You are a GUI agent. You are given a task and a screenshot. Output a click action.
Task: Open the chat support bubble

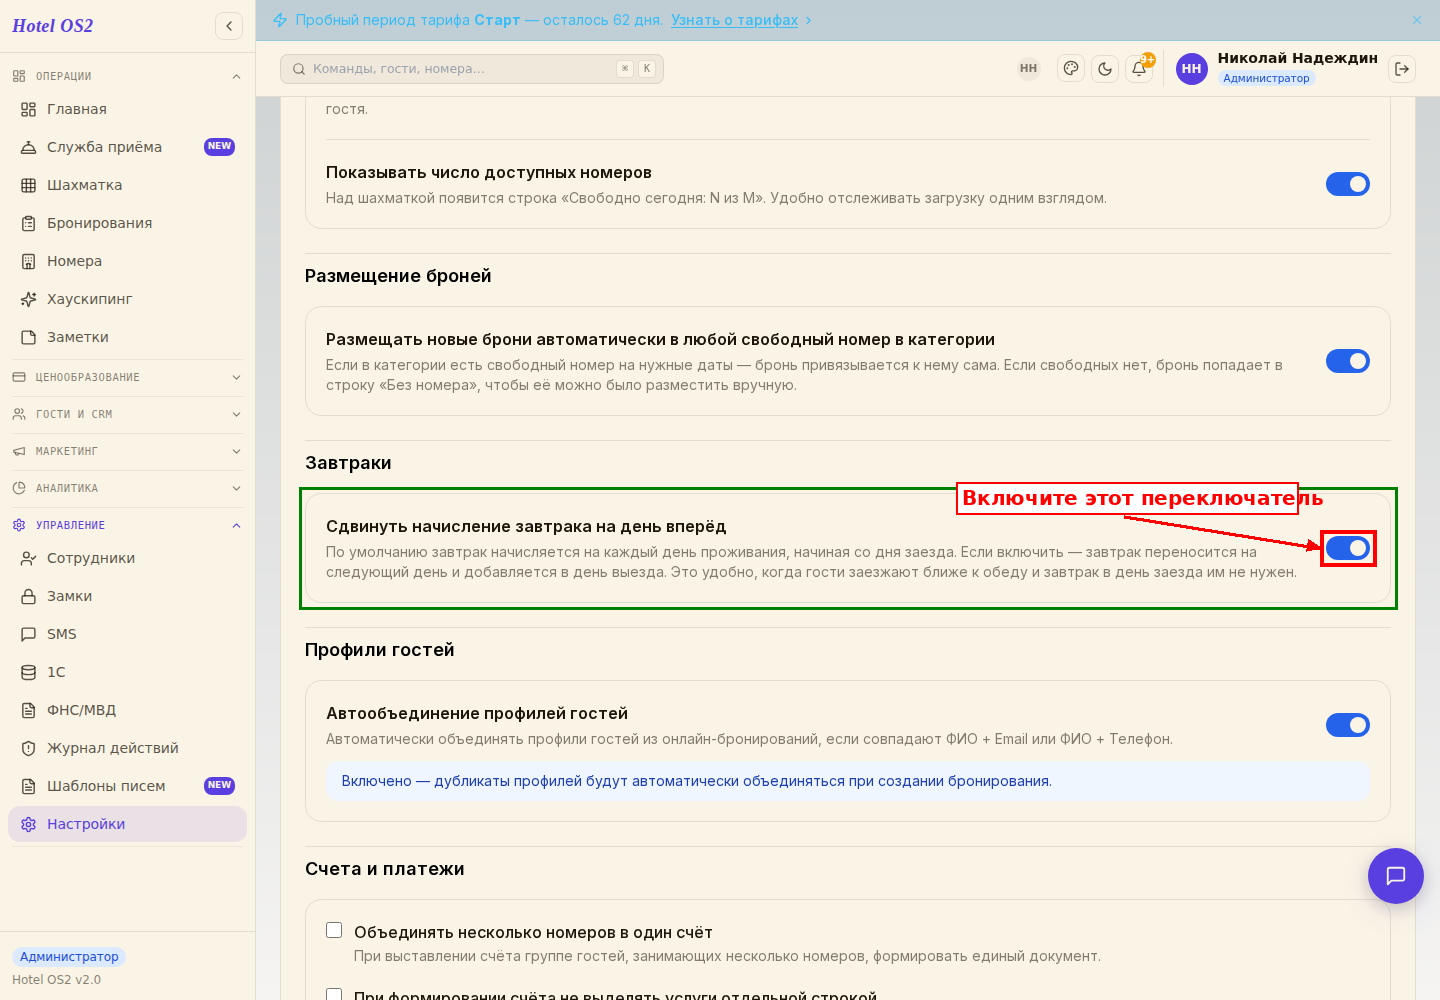pyautogui.click(x=1396, y=876)
